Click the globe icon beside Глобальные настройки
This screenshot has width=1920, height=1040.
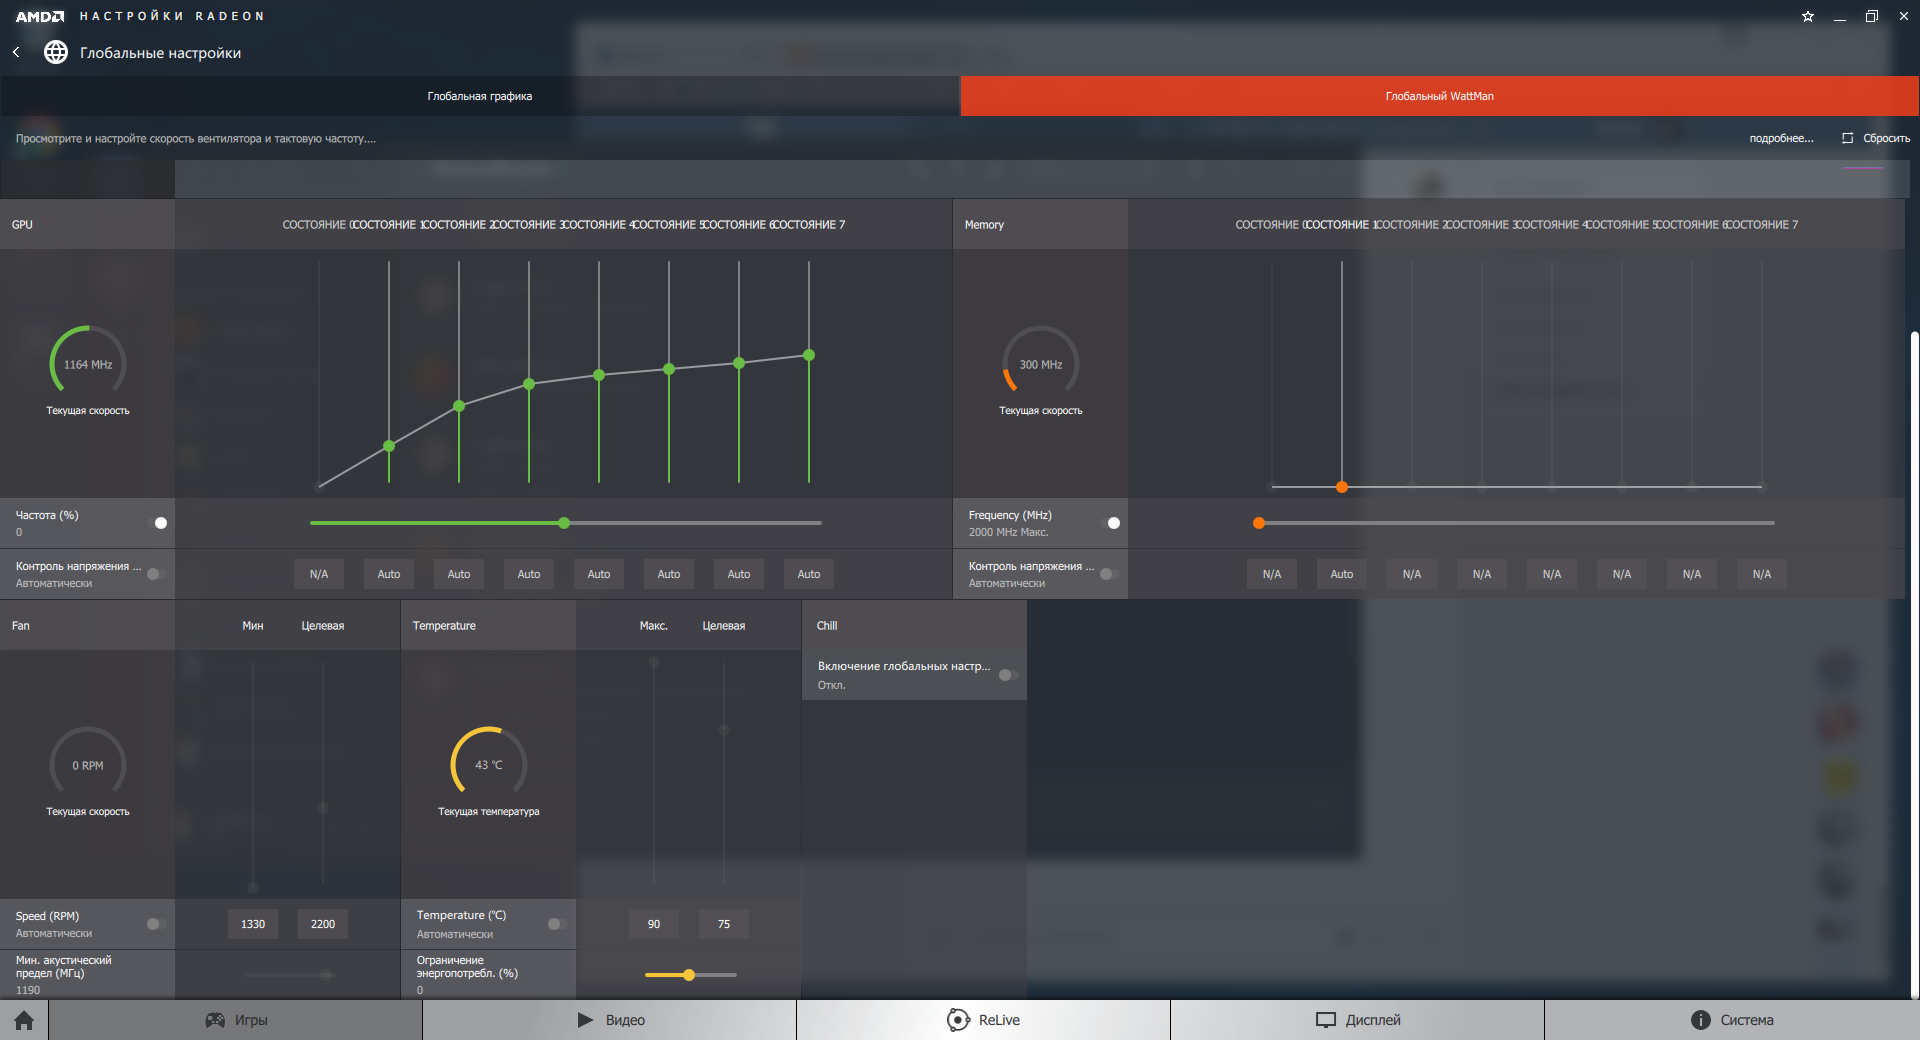[x=56, y=52]
